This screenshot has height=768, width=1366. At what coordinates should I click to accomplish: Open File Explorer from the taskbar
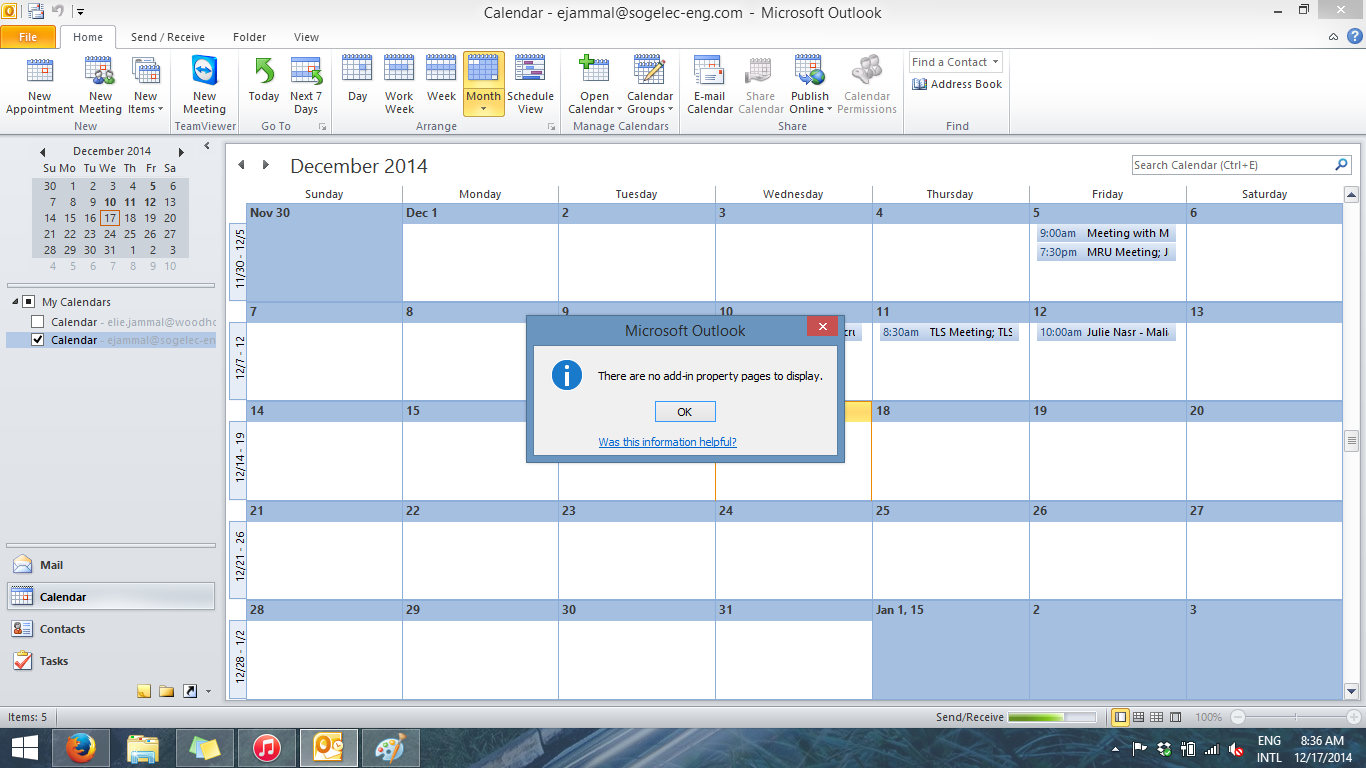(x=143, y=748)
